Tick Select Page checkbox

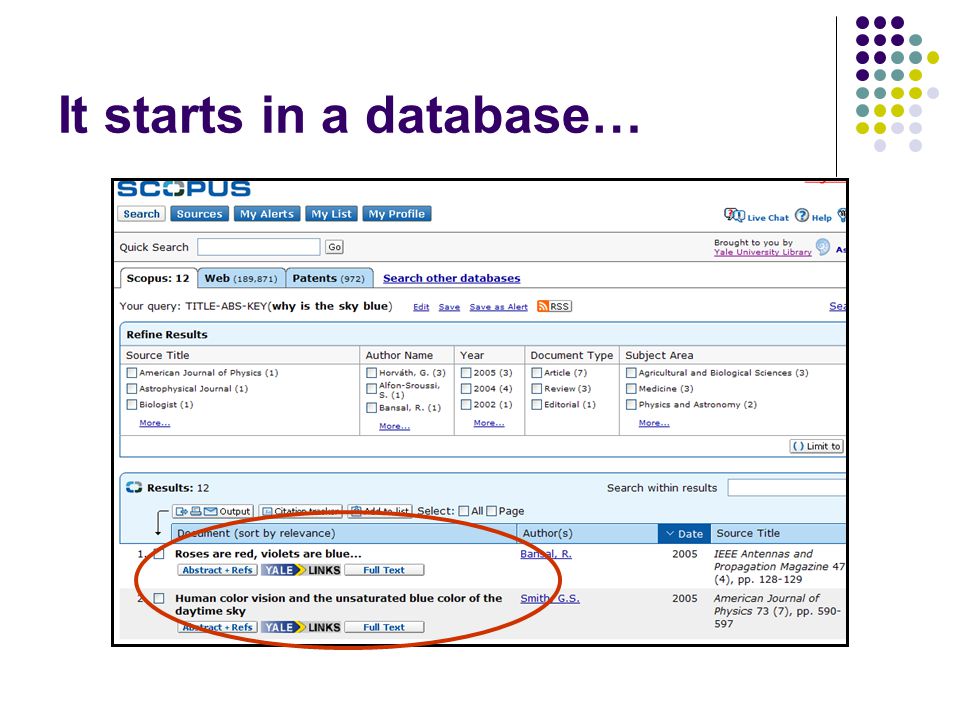491,511
